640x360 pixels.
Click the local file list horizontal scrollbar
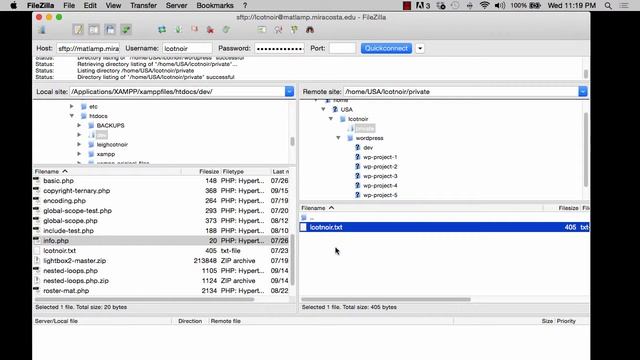pos(145,299)
